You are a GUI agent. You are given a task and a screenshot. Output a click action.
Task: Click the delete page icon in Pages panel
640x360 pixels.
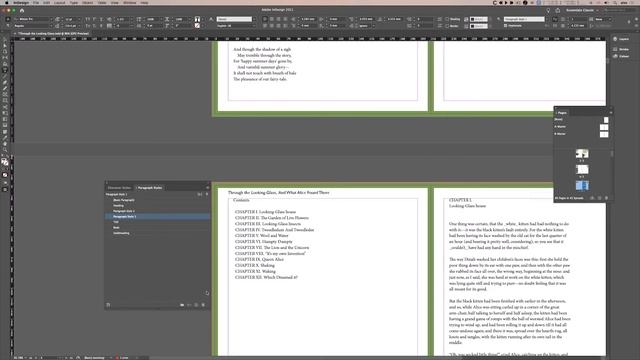click(x=607, y=198)
